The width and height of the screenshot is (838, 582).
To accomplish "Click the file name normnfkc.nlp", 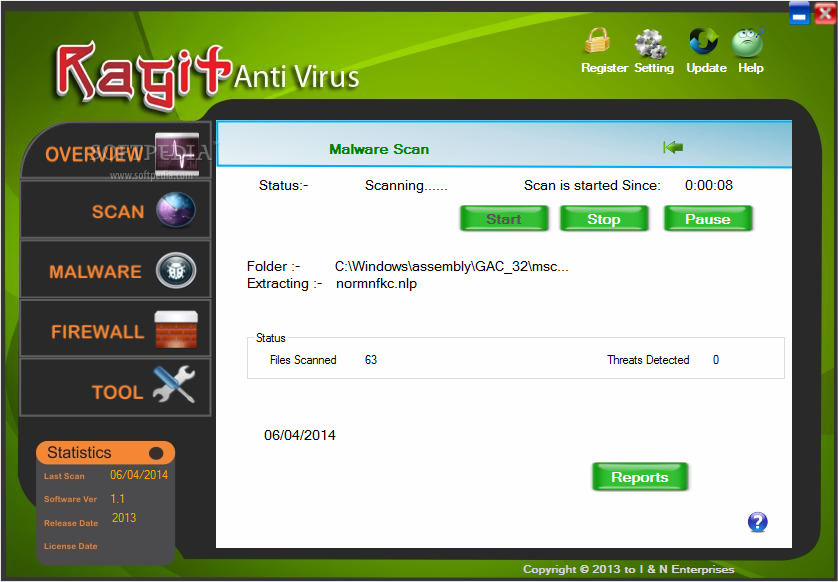I will (x=376, y=283).
